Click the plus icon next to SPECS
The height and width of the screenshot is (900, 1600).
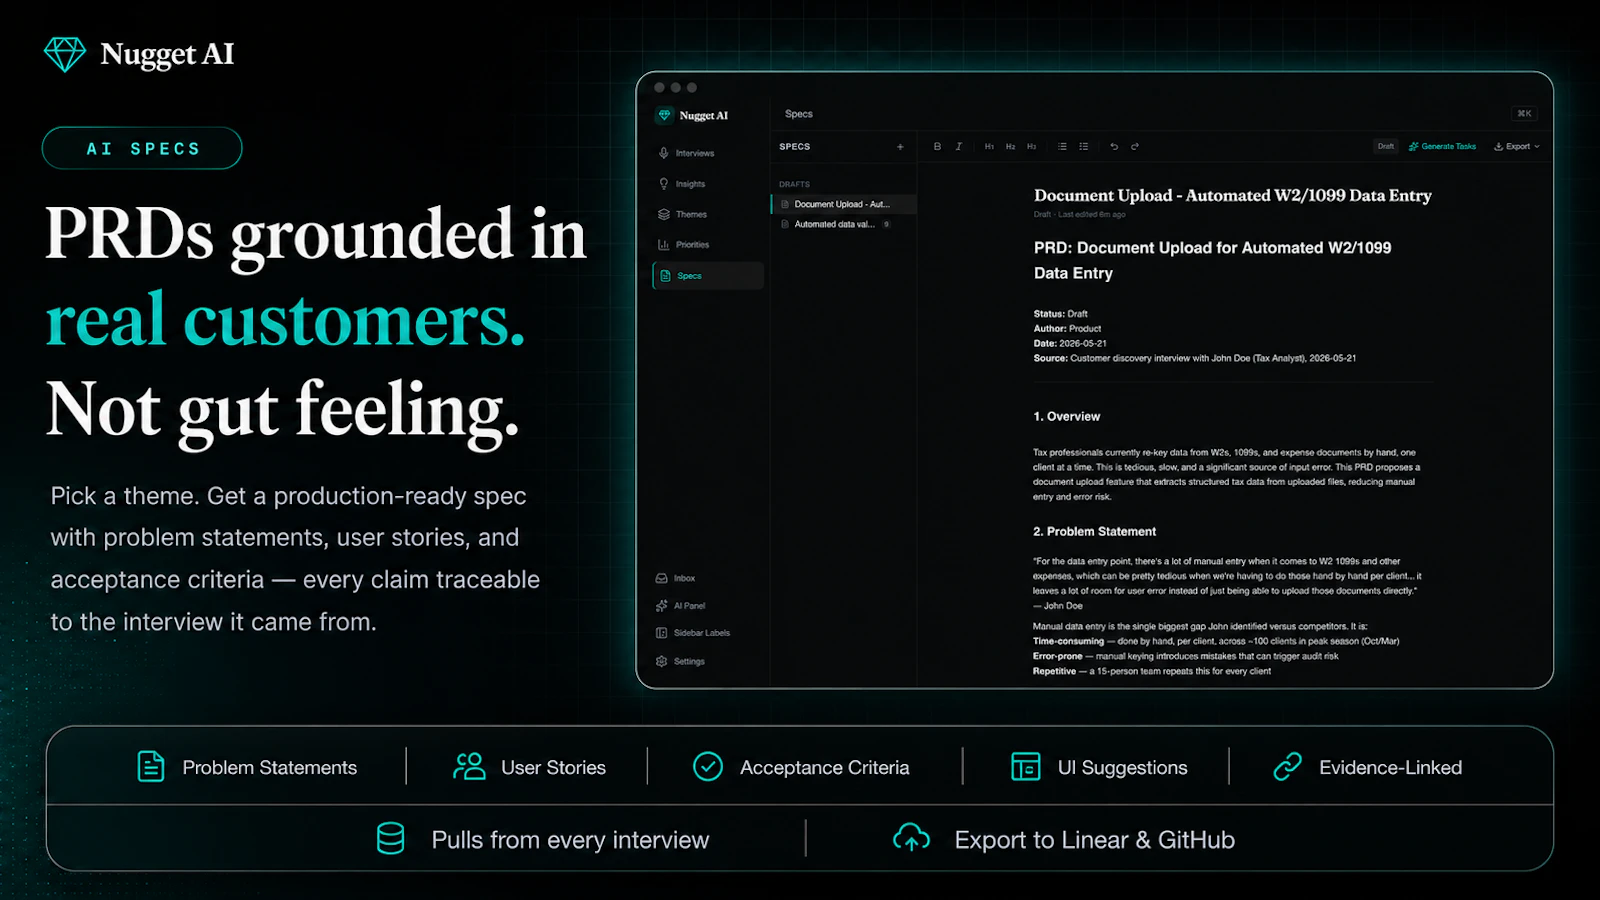900,147
